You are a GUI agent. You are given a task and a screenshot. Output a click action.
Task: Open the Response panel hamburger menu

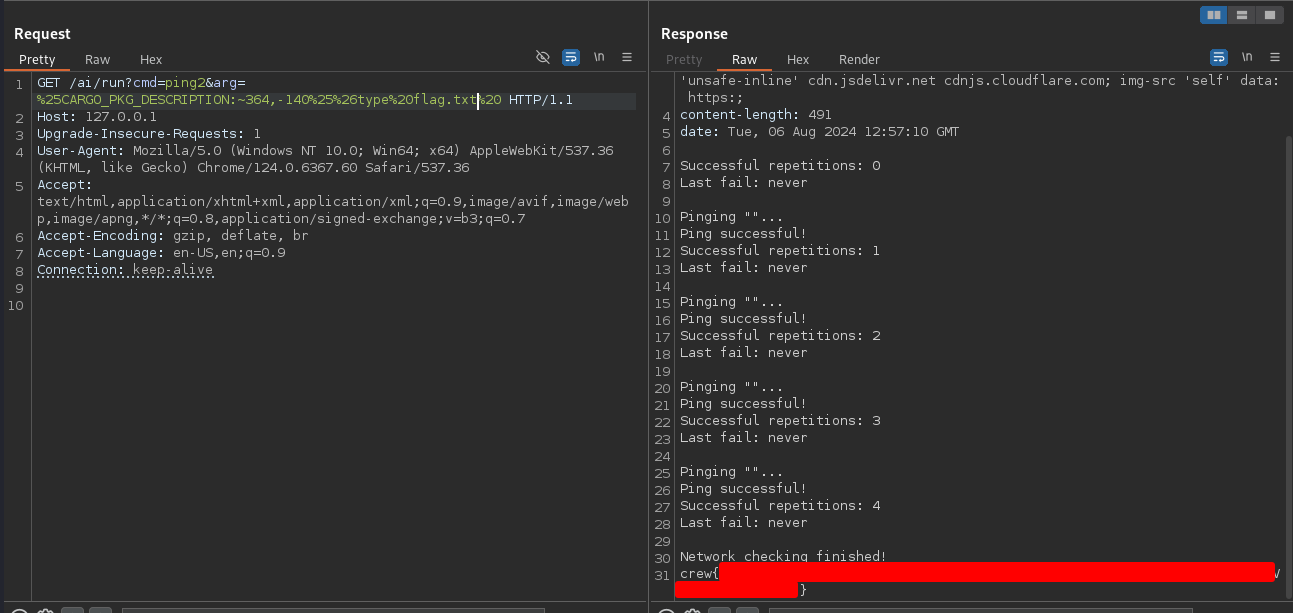1275,57
